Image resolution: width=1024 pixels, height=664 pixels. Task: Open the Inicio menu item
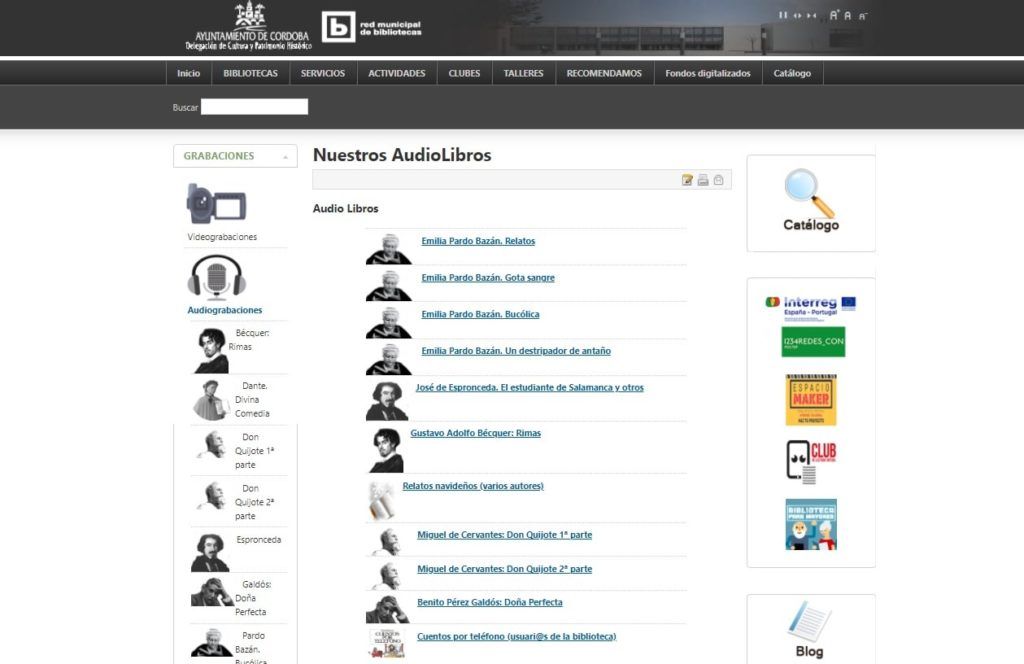[x=188, y=73]
